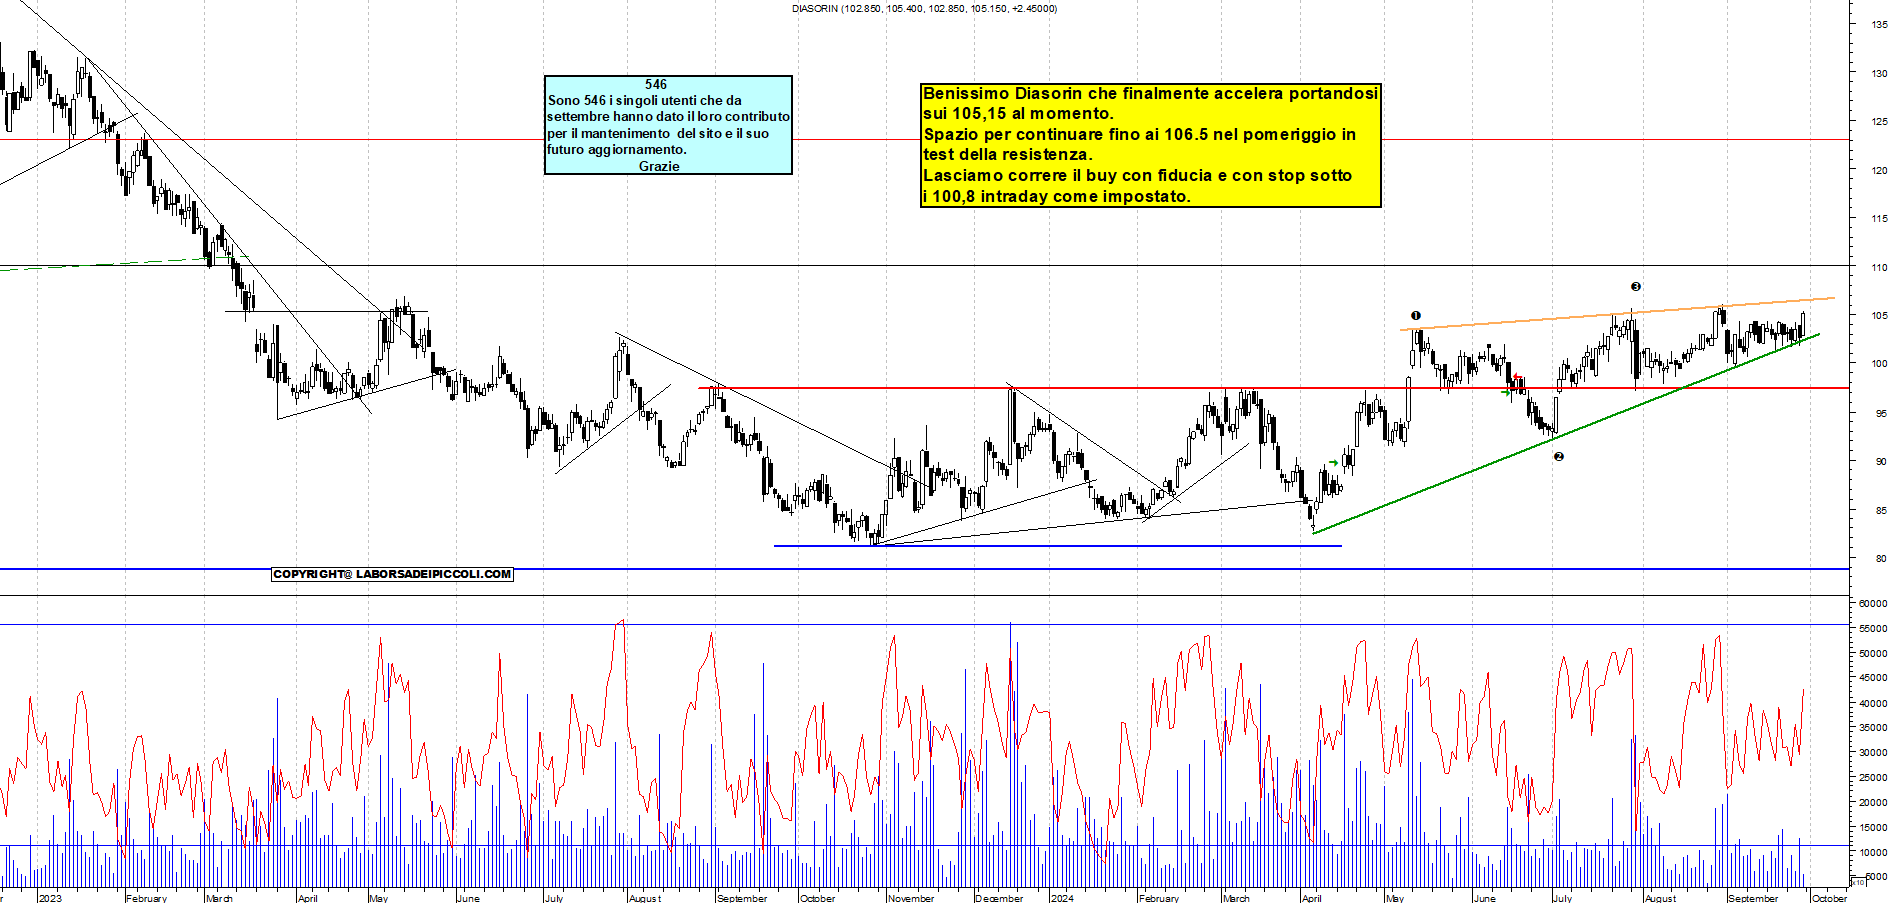Screen dimensions: 1890x903
Task: Click the 115 price axis label
Action: click(1880, 218)
